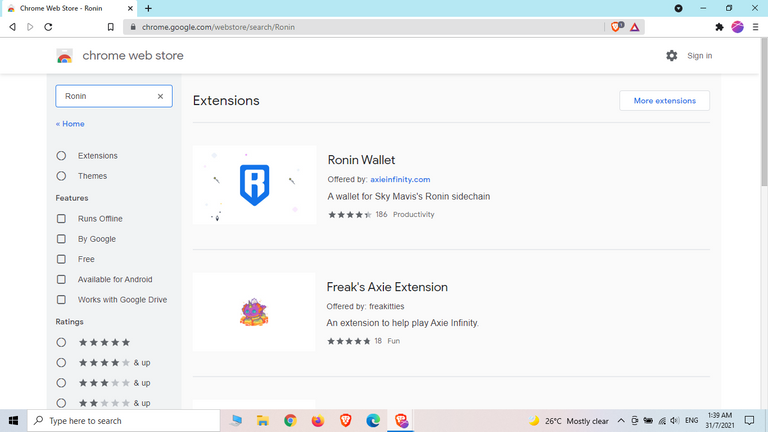The height and width of the screenshot is (432, 768).
Task: Enable the Runs Offline checkbox
Action: (61, 218)
